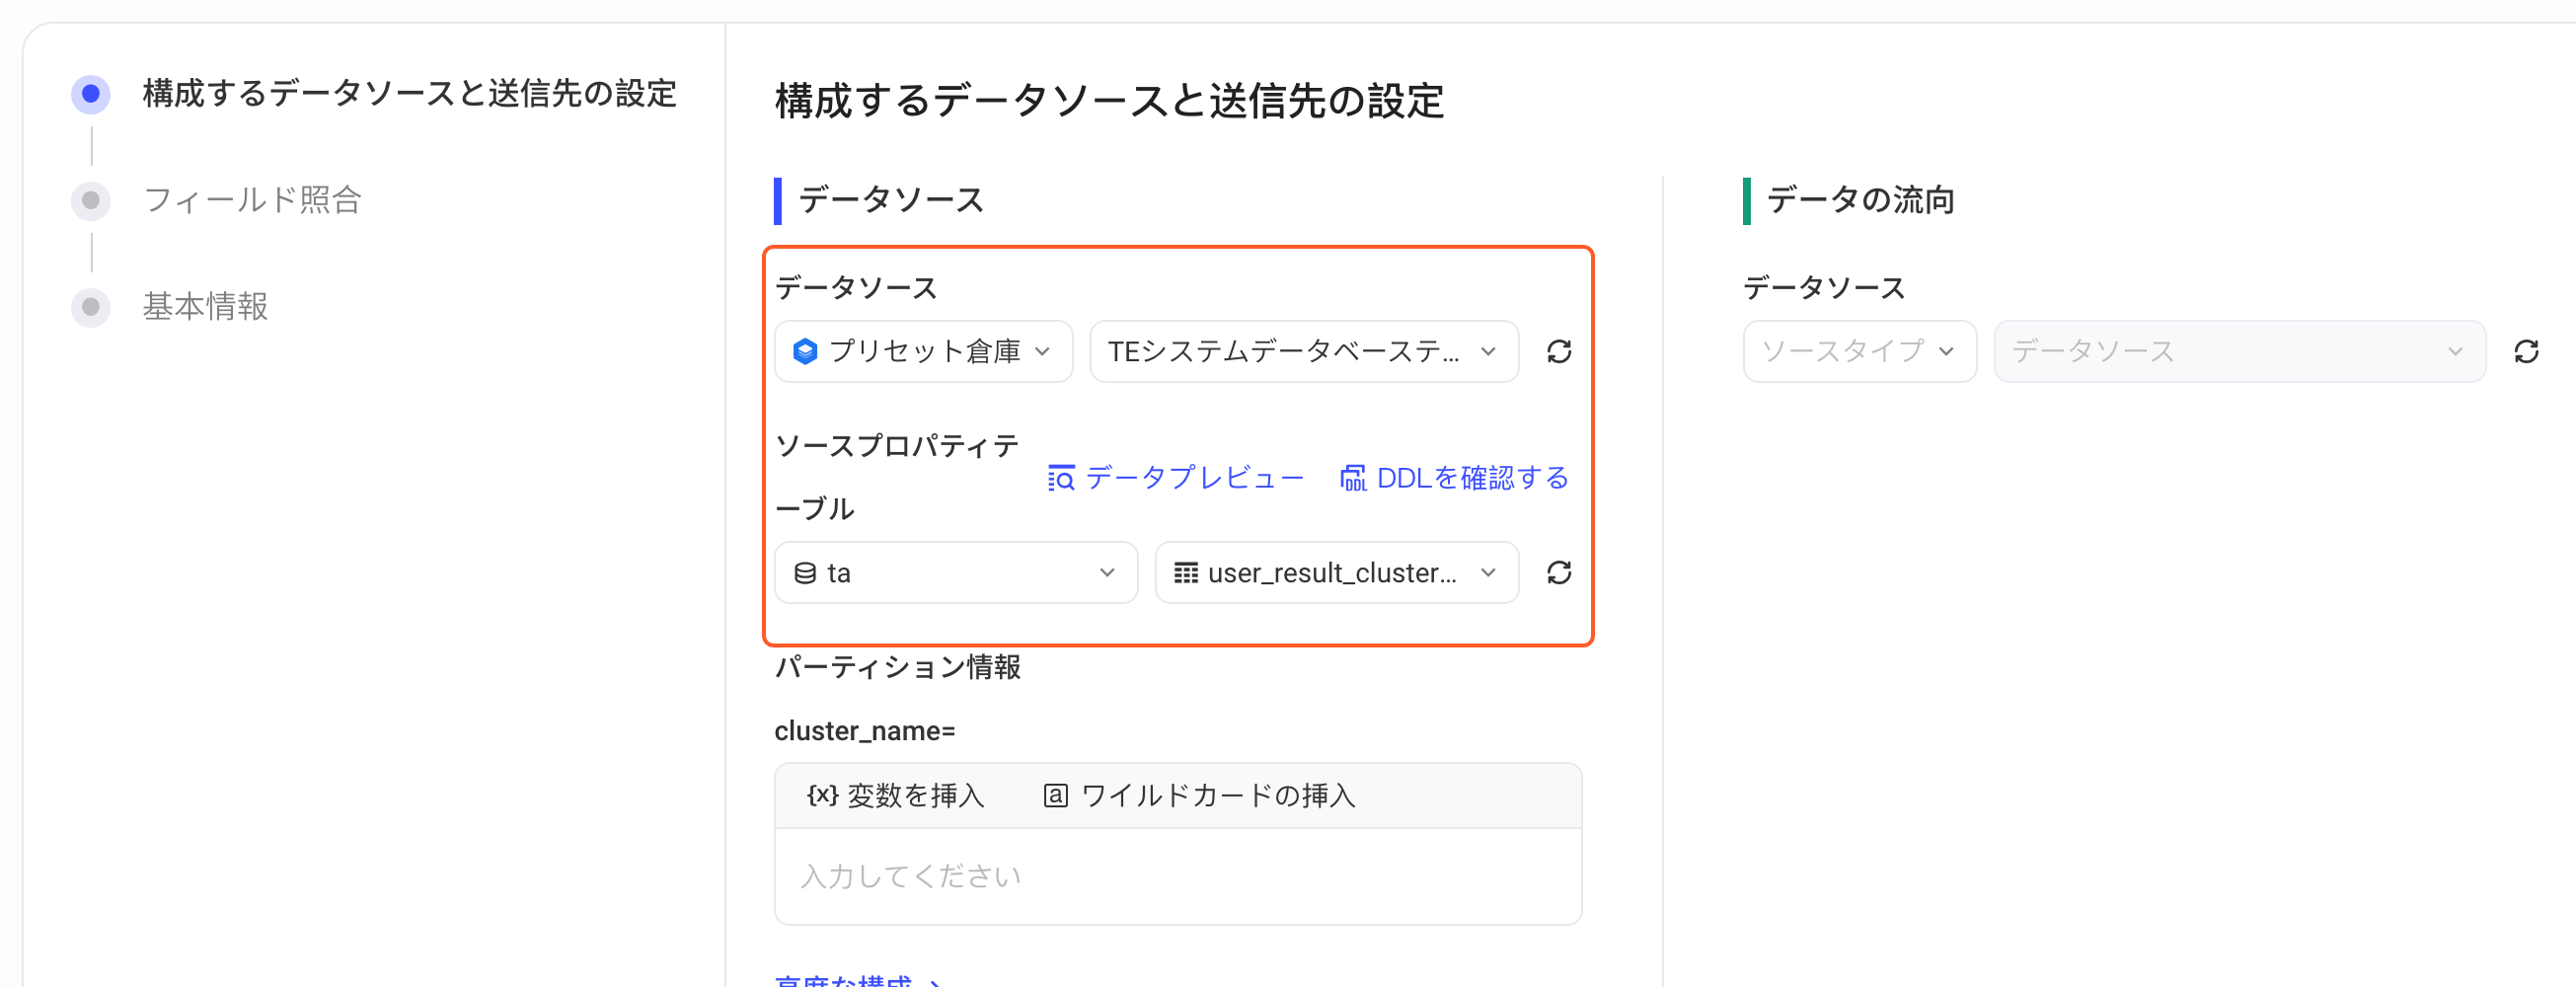Go to 基本情報 step
The width and height of the screenshot is (2576, 987).
[205, 306]
